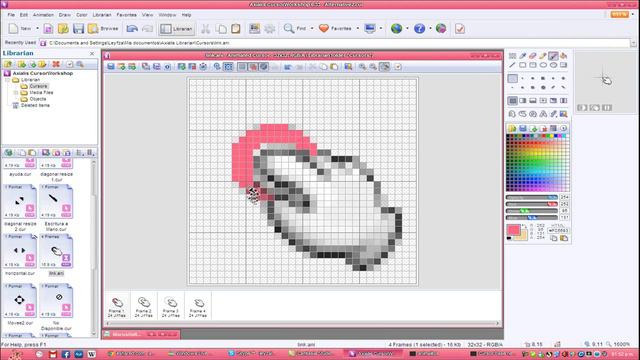Select the paint bucket fill tool

563,56
